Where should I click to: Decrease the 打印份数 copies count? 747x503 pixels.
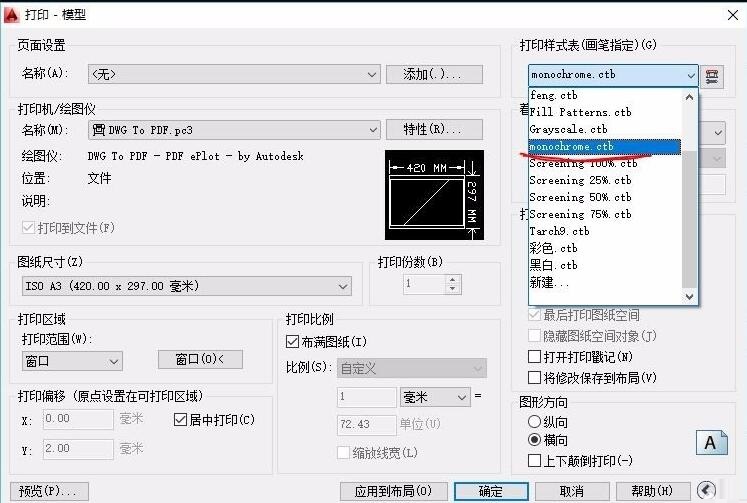pos(453,289)
